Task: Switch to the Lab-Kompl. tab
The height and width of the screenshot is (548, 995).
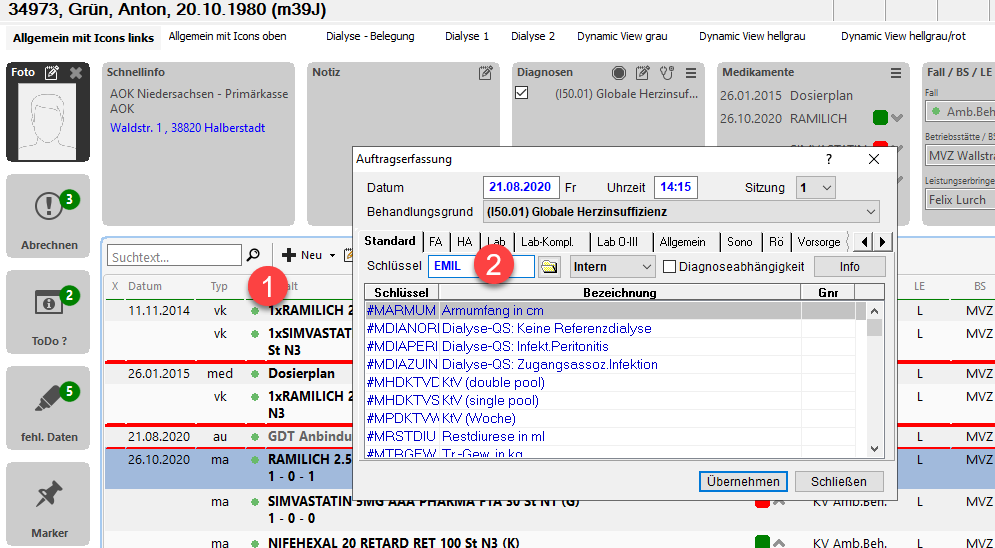Action: point(547,242)
